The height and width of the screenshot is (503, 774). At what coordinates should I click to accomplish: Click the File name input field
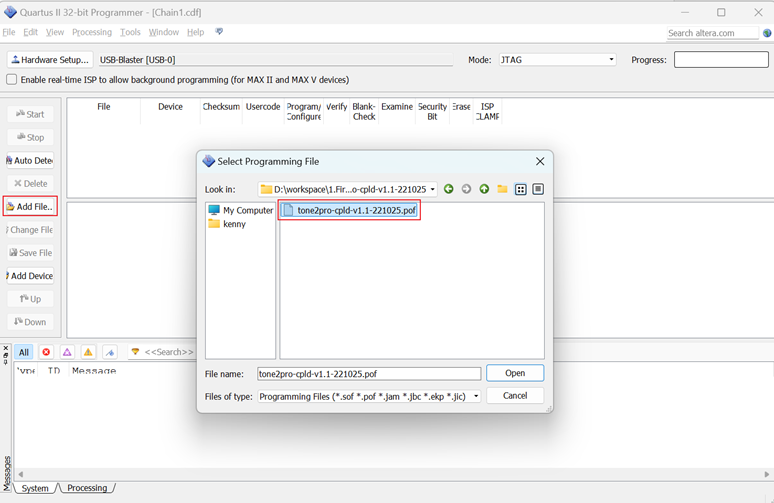[369, 374]
